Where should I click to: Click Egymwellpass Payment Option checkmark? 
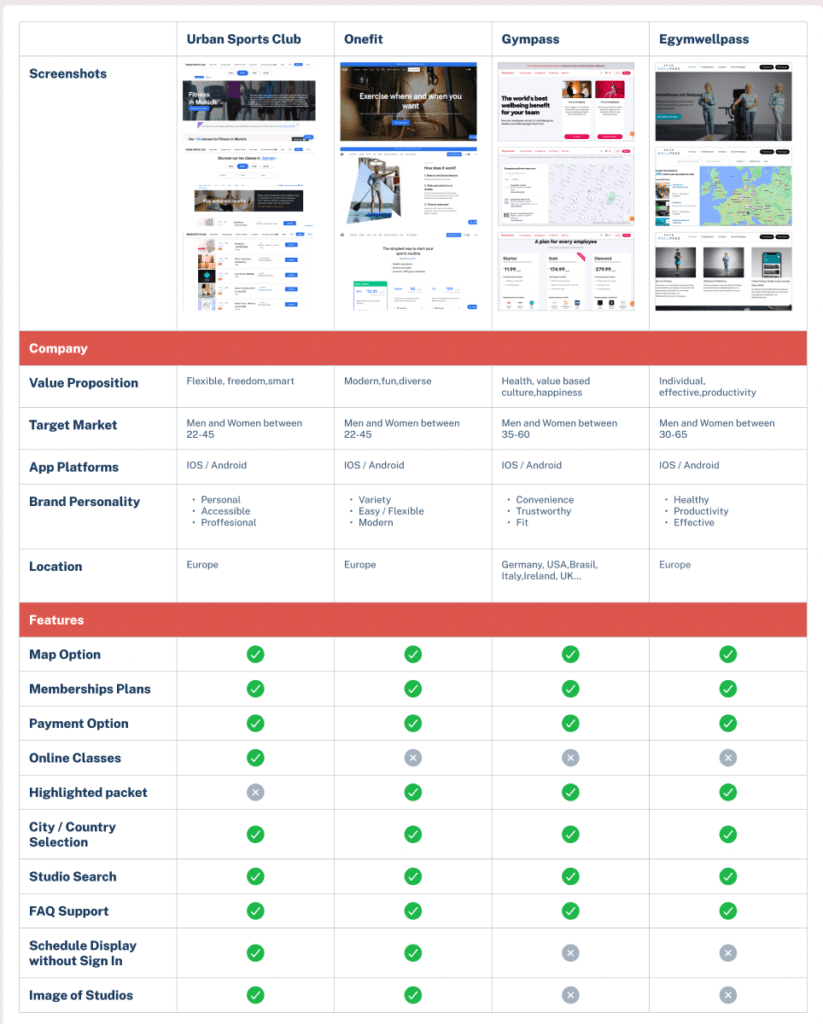(x=728, y=724)
